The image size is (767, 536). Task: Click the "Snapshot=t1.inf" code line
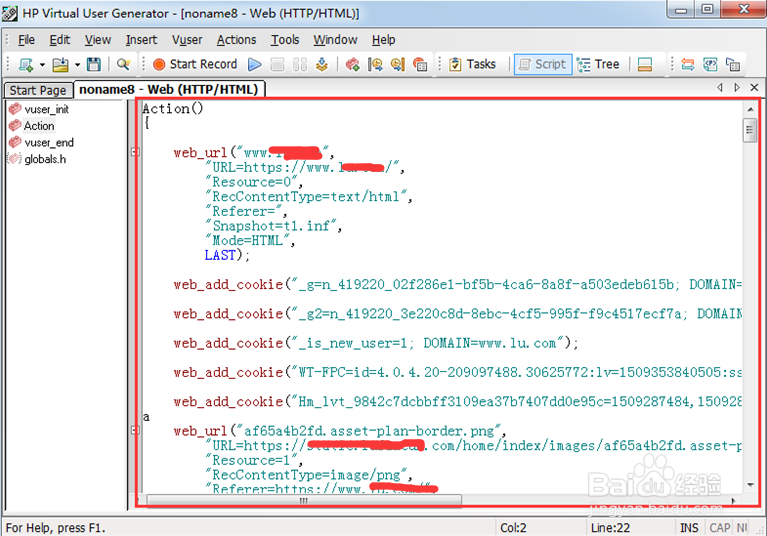[x=274, y=225]
